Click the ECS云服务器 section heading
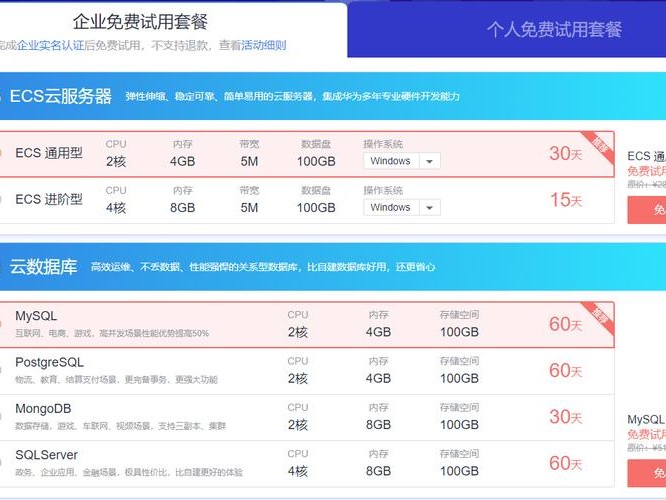Viewport: 666px width, 500px height. click(60, 96)
